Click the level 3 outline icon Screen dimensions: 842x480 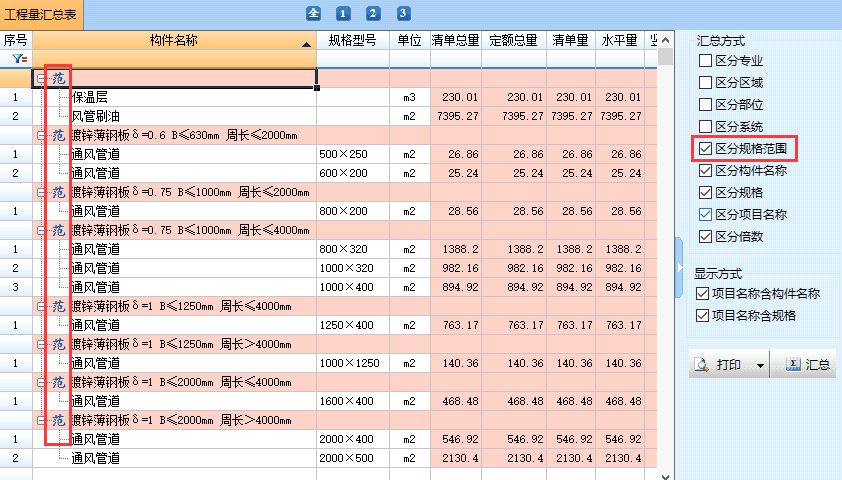point(403,13)
